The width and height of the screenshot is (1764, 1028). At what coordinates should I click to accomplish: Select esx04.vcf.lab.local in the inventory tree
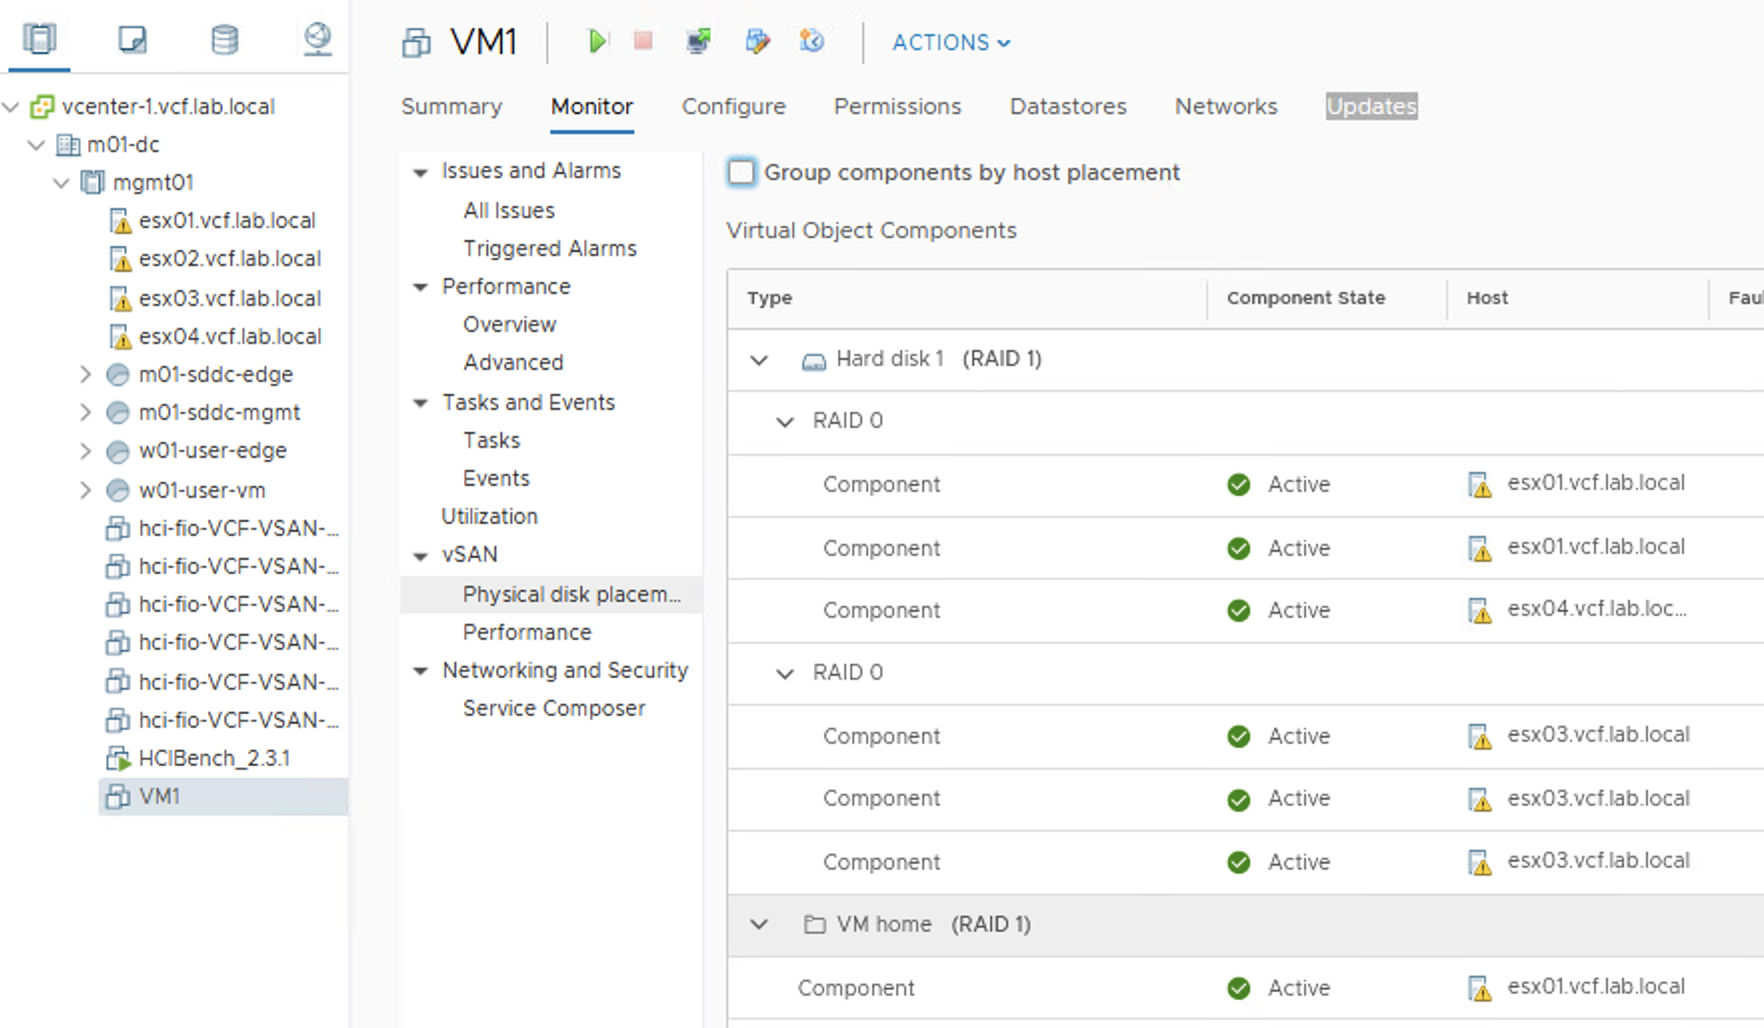click(230, 337)
